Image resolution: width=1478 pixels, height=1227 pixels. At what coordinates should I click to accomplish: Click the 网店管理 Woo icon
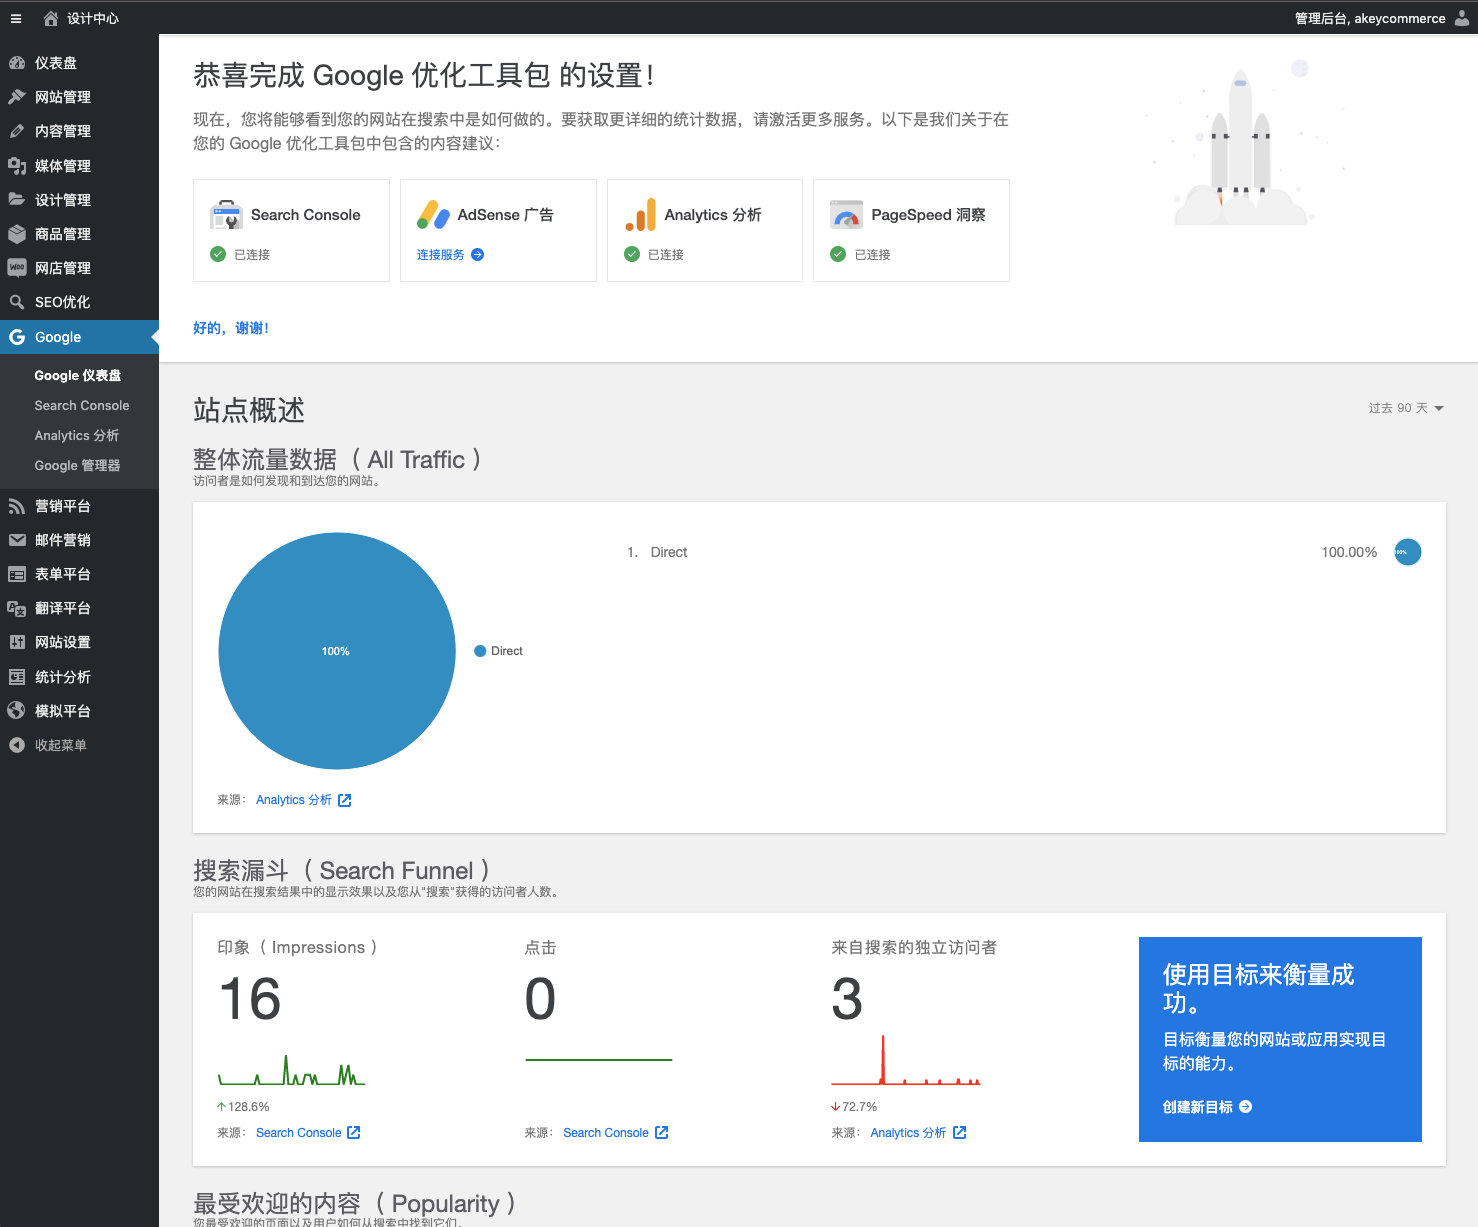tap(17, 268)
